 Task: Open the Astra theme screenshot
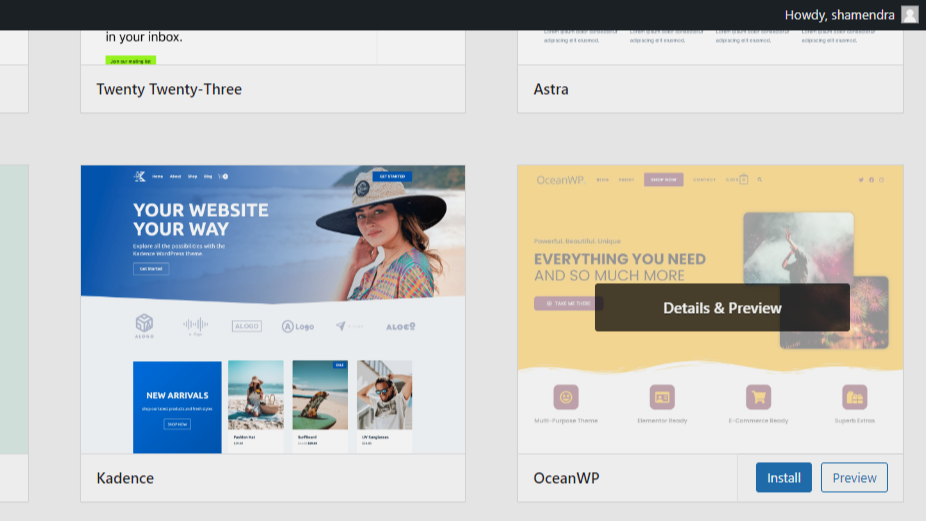click(x=710, y=47)
